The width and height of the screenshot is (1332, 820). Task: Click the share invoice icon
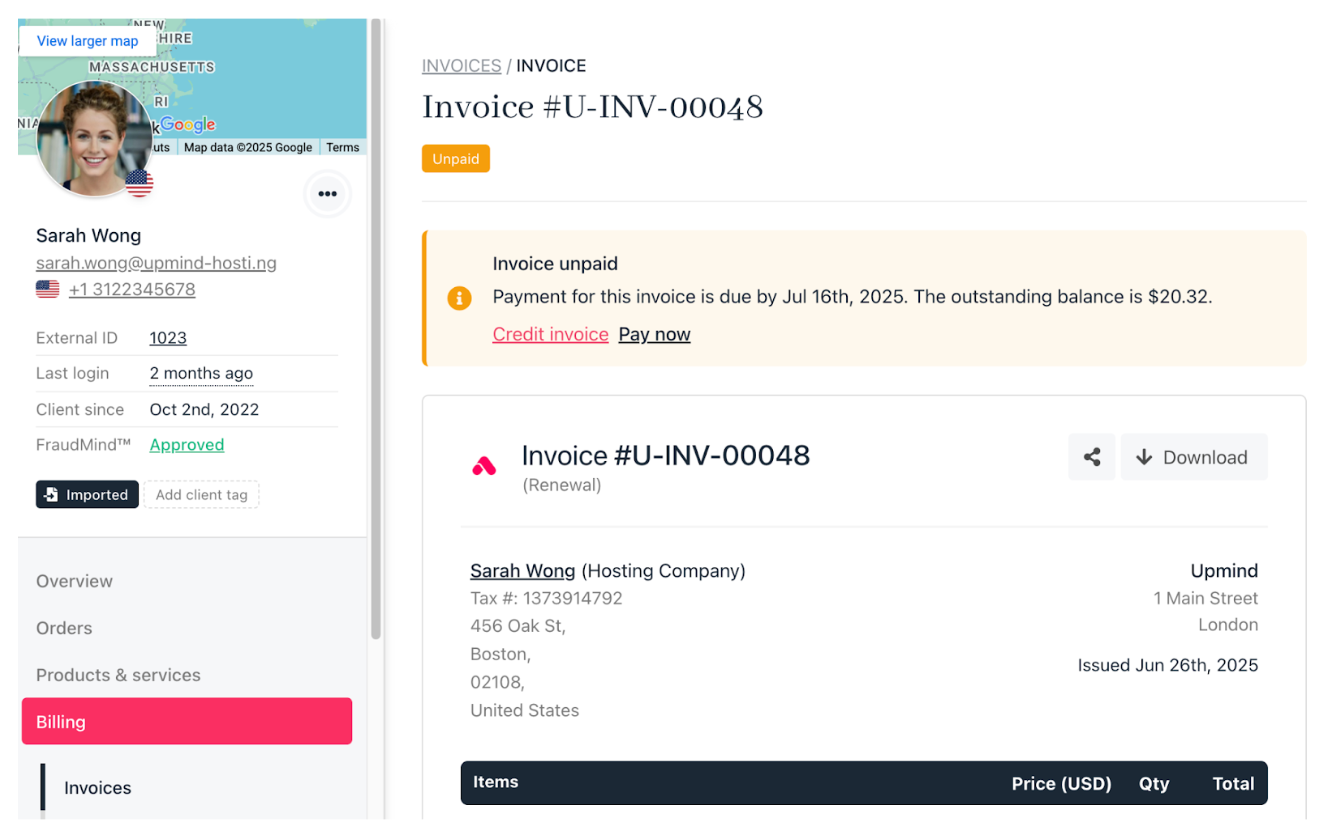pos(1092,457)
